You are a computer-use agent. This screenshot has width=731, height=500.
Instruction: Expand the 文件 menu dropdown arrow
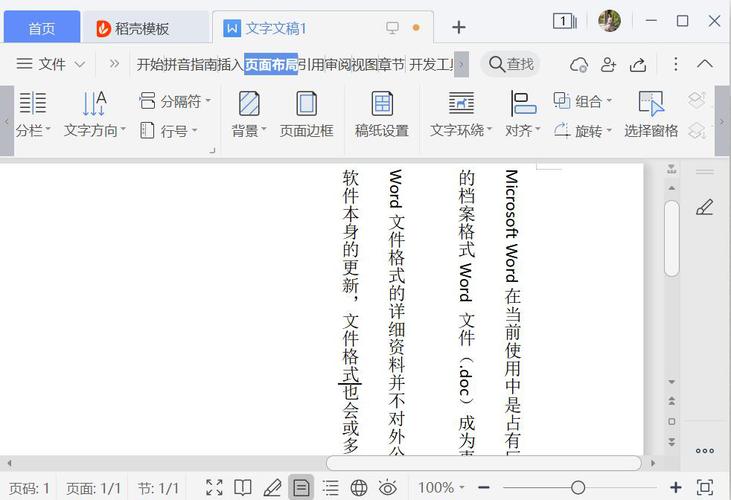(x=80, y=64)
